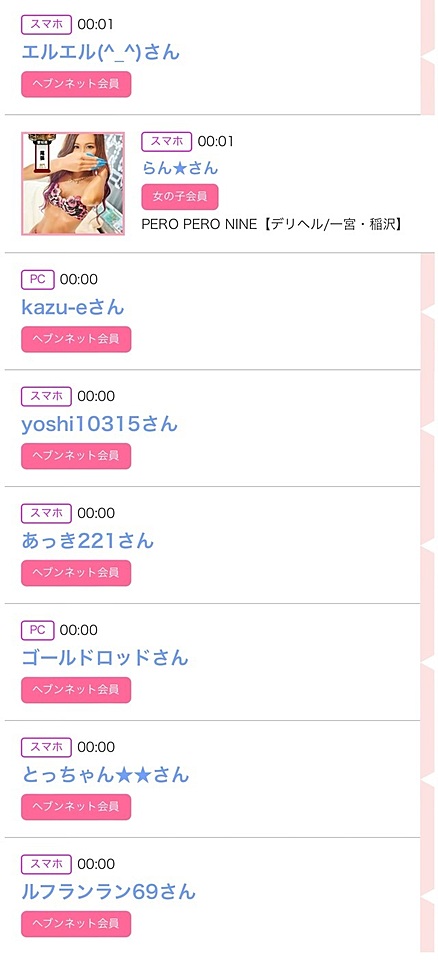Open エルエル(^_^)さん profile link

point(100,51)
